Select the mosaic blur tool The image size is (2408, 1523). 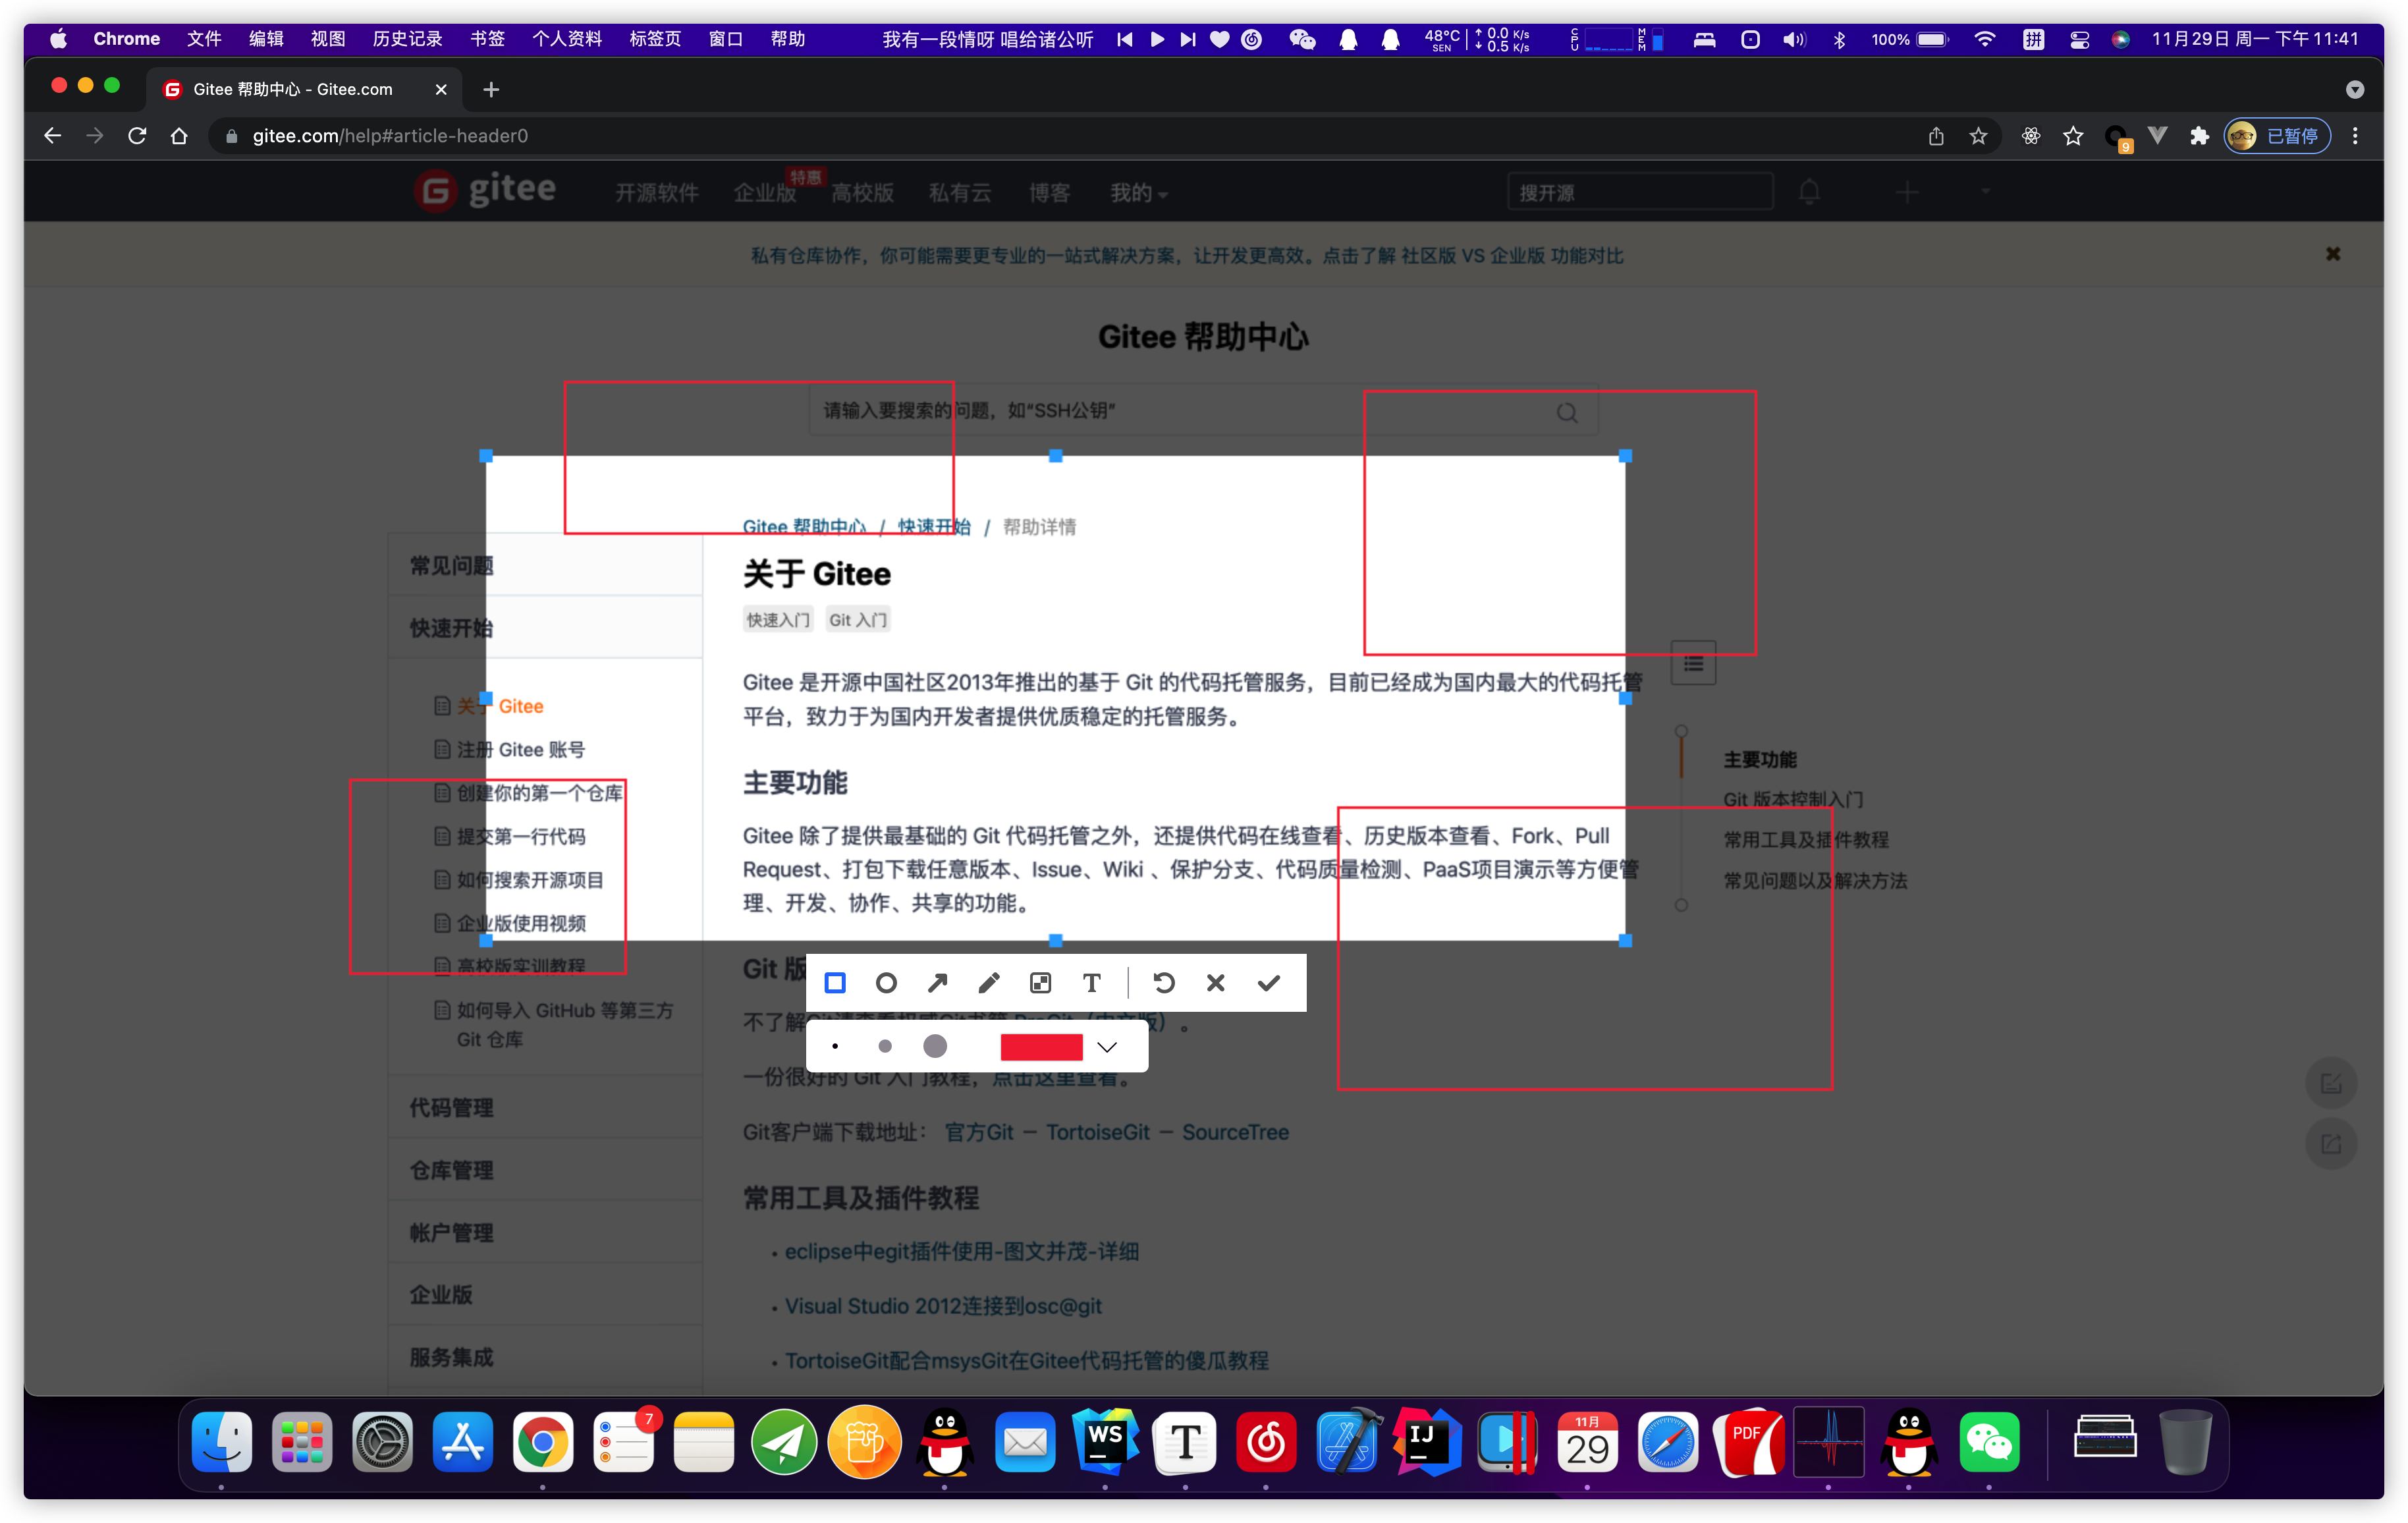[1040, 983]
